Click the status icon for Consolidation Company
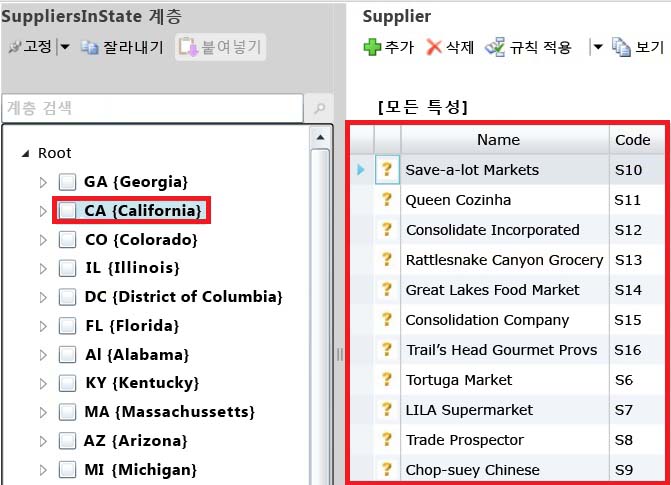Screen dimensions: 671x485 coord(387,319)
